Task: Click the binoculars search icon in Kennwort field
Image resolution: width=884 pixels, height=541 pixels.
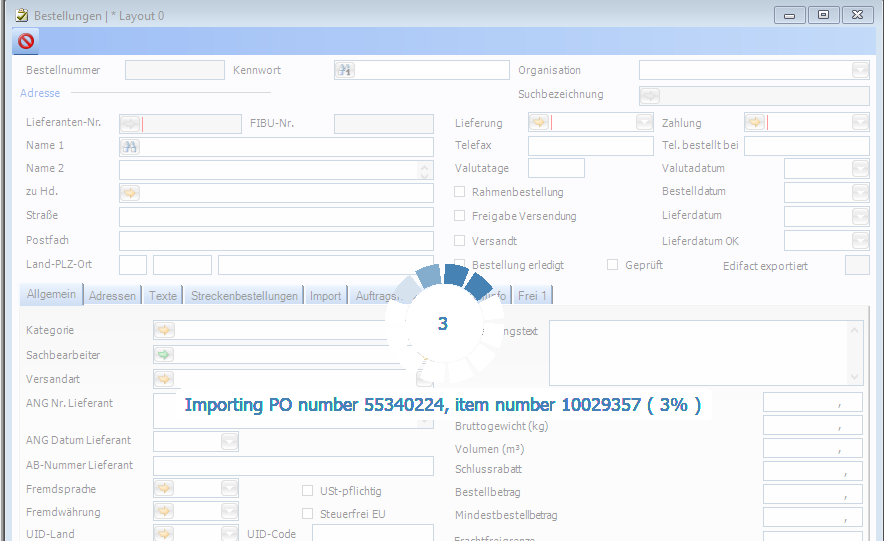Action: point(345,70)
